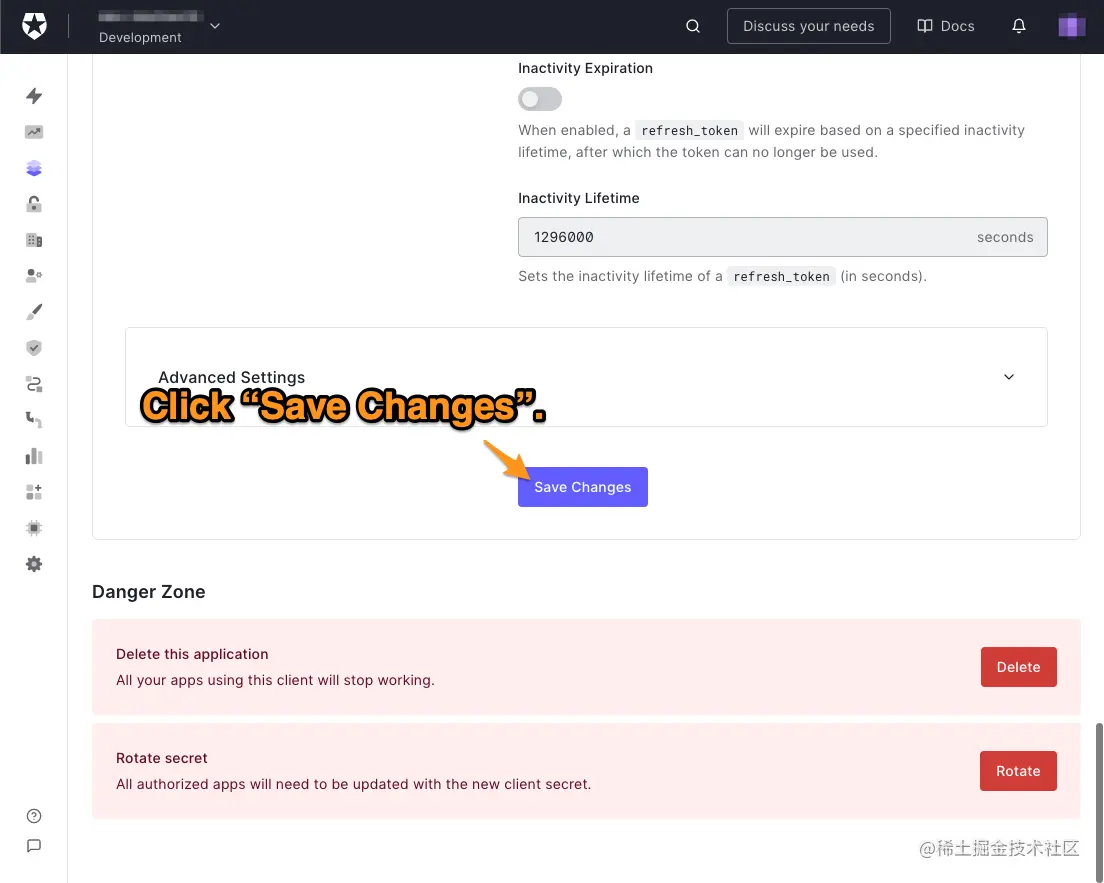Screen dimensions: 1104x883
Task: Open the user avatar menu
Action: [1072, 26]
